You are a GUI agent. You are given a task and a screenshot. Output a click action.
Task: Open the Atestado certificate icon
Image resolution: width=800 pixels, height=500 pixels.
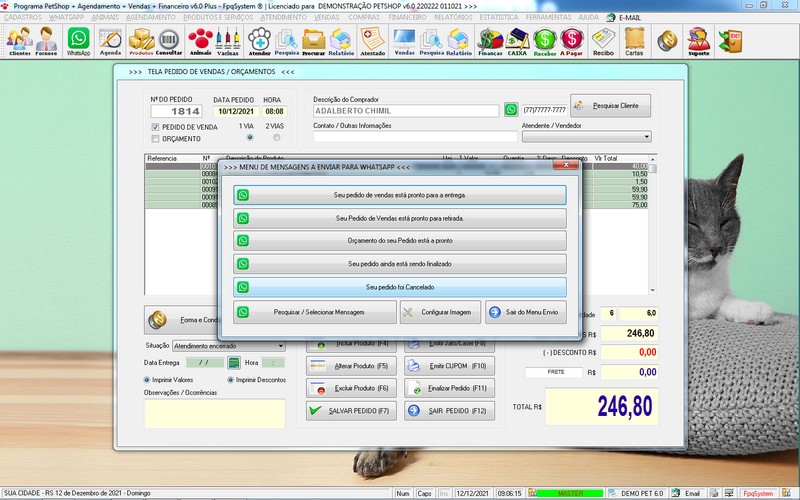pyautogui.click(x=372, y=41)
